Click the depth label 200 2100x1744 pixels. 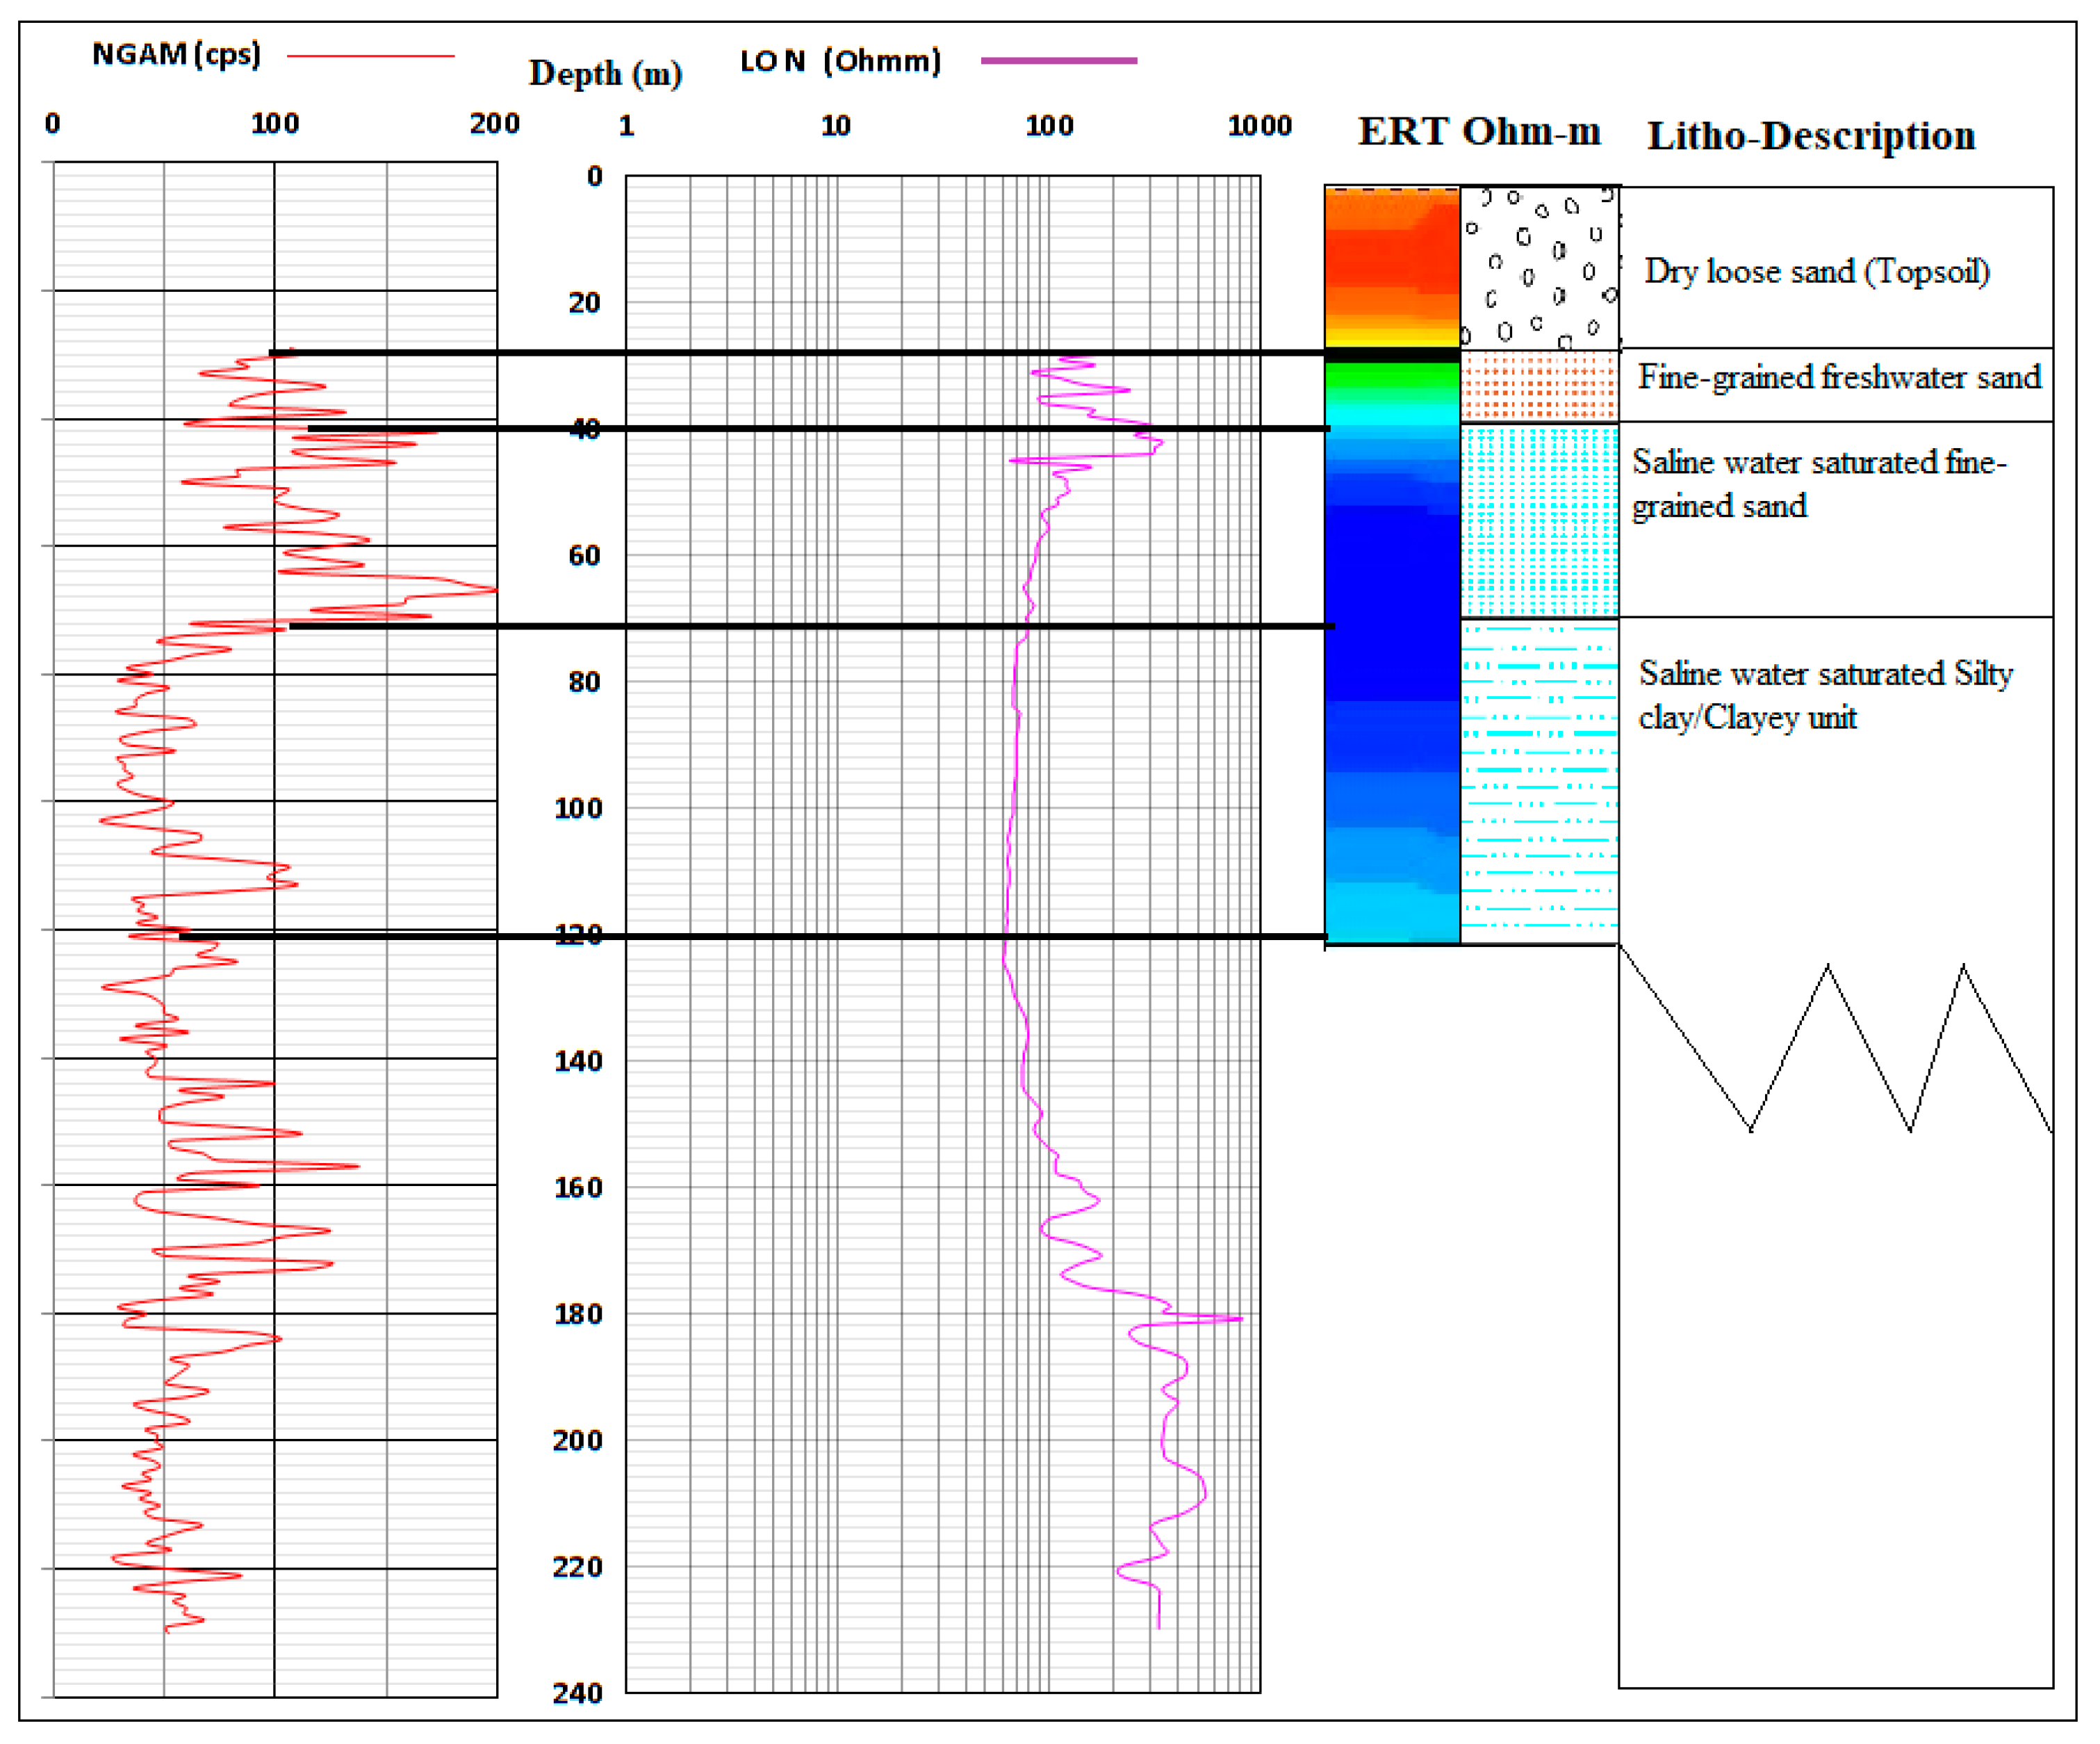tap(579, 1441)
